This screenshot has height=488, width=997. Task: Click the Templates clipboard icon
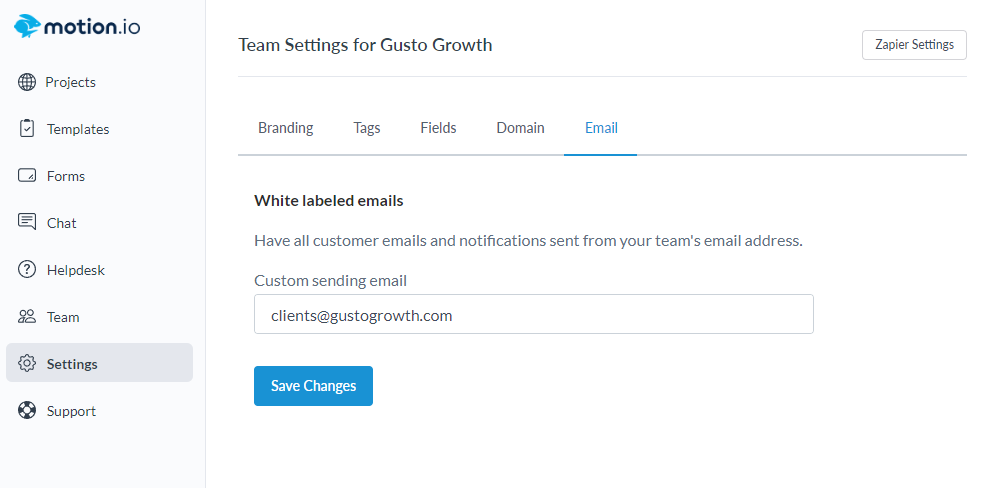(27, 129)
